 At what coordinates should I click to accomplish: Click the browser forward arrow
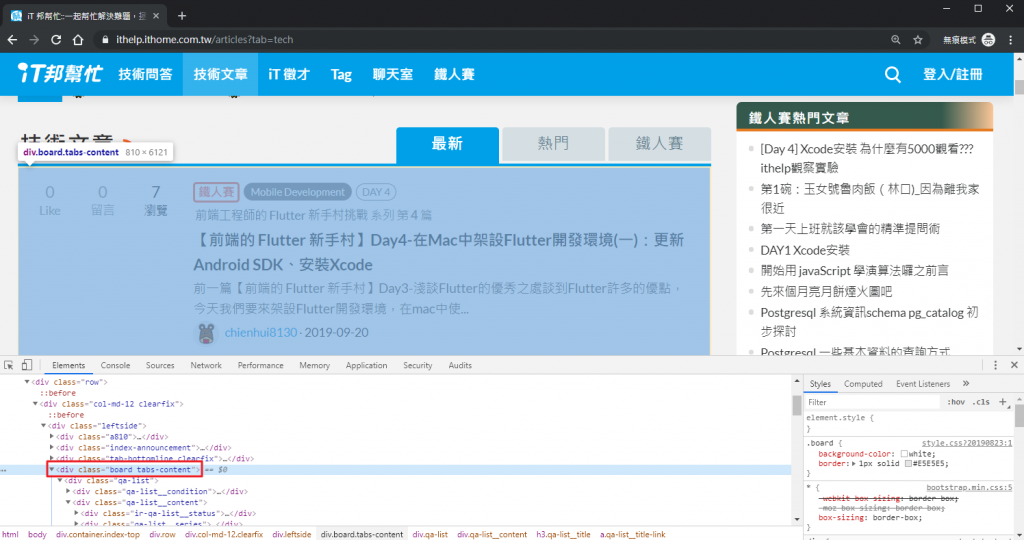(34, 40)
